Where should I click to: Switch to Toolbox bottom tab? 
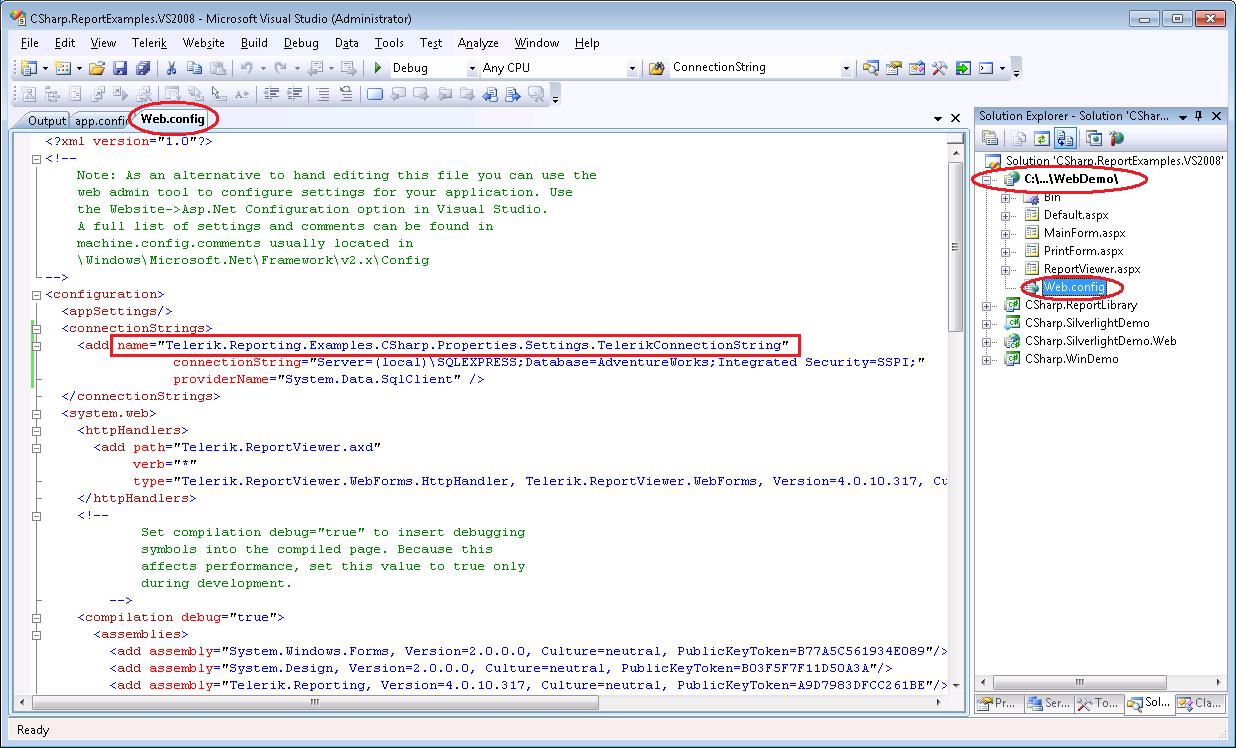click(1098, 703)
